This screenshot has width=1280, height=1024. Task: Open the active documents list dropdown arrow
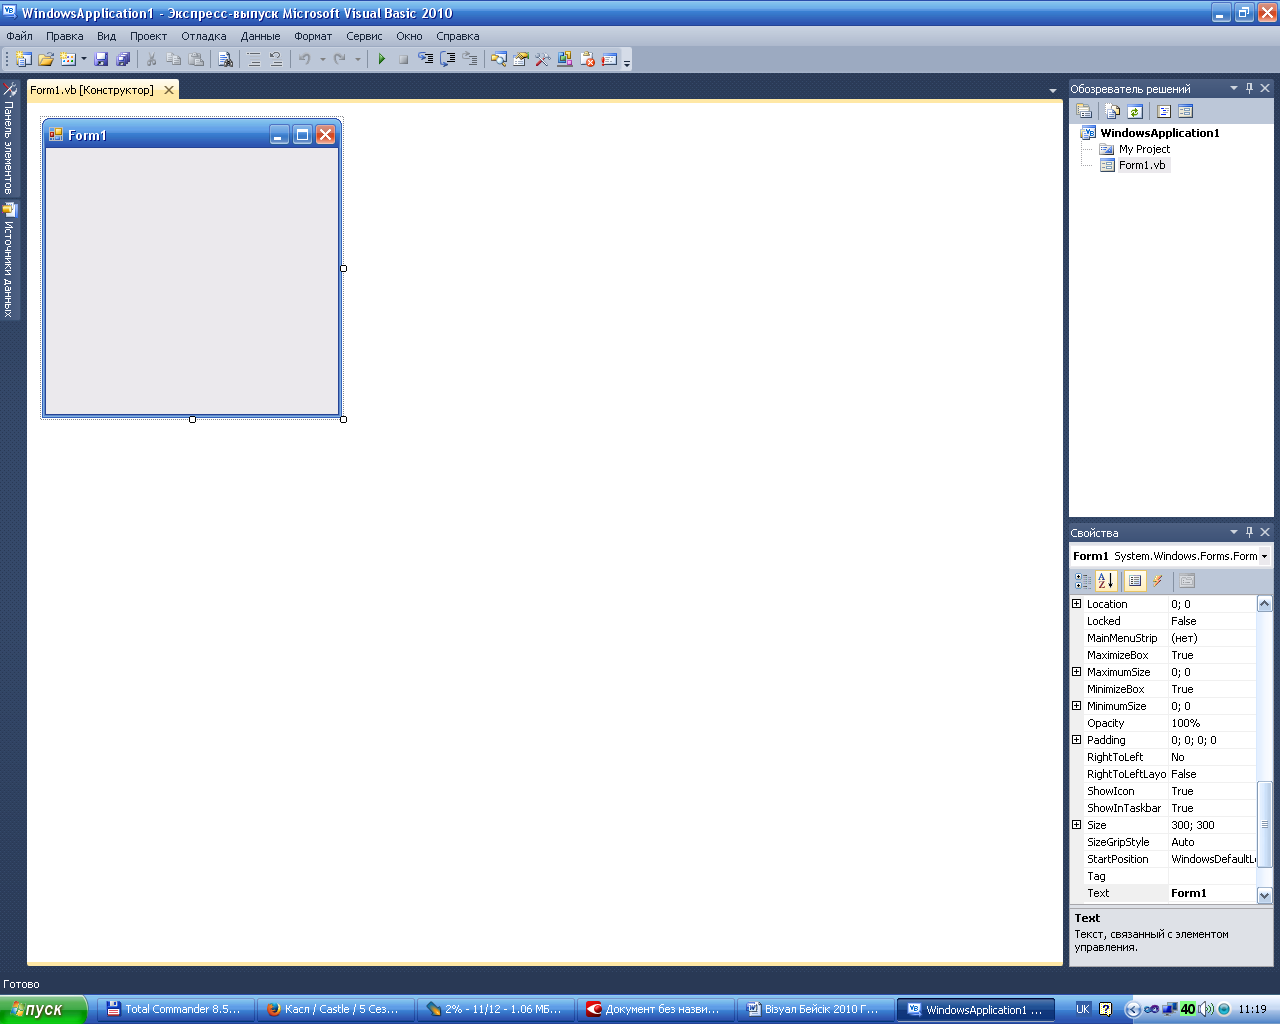point(1053,91)
